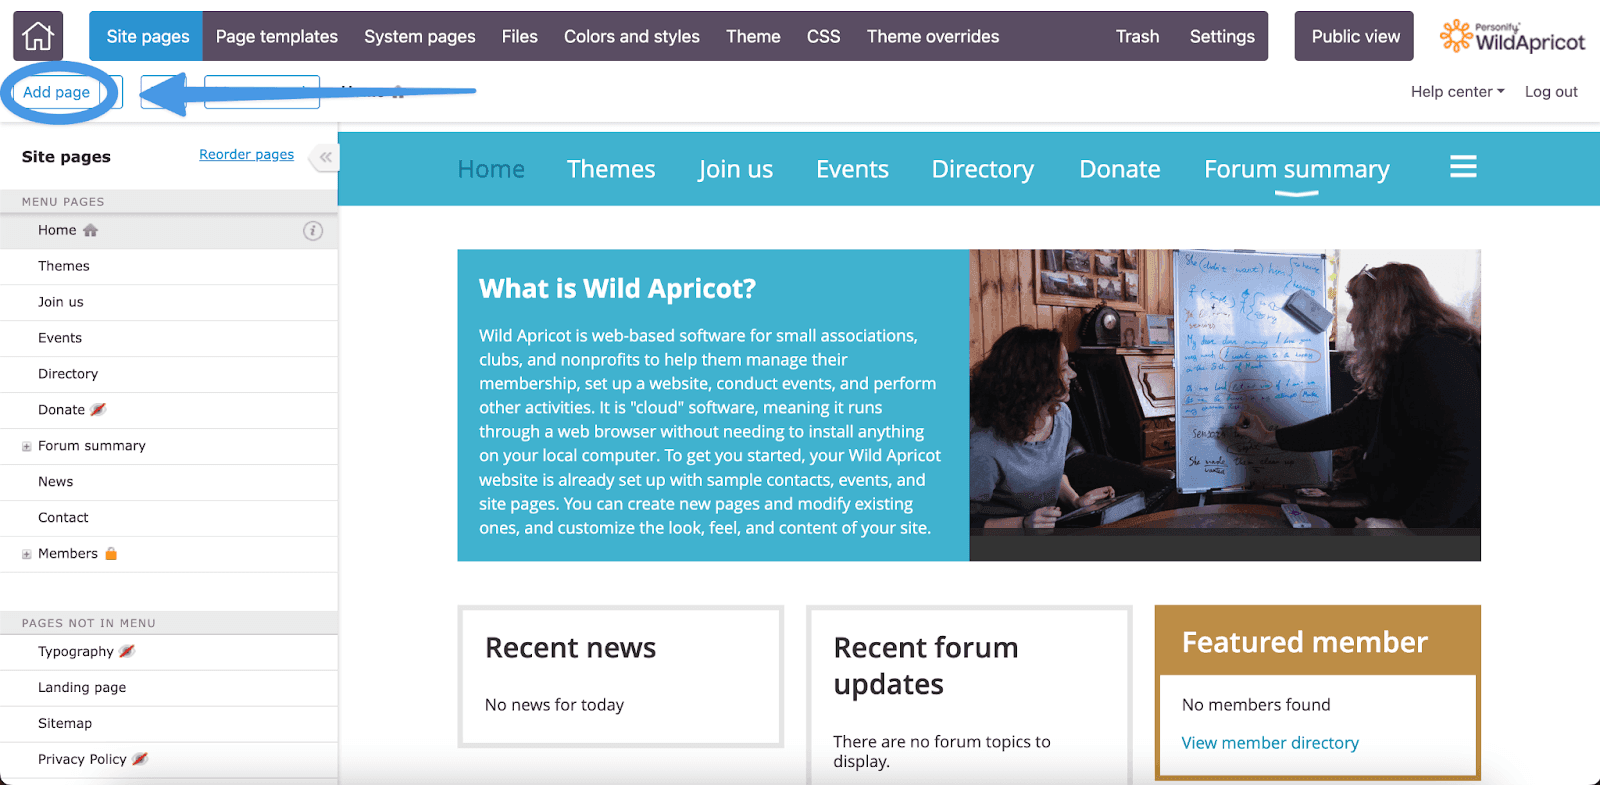Show info for the Home page row
Viewport: 1600px width, 785px height.
313,231
